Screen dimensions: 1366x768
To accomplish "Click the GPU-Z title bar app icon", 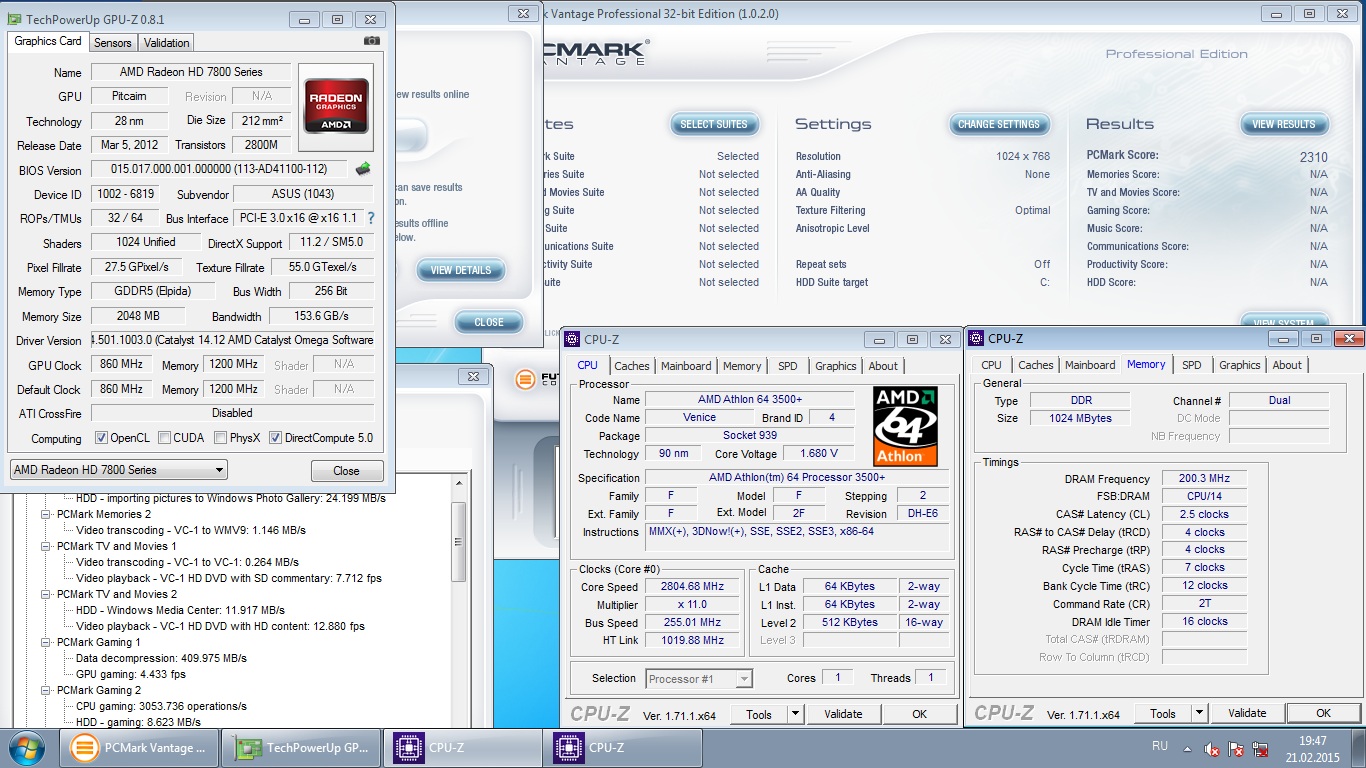I will [12, 19].
